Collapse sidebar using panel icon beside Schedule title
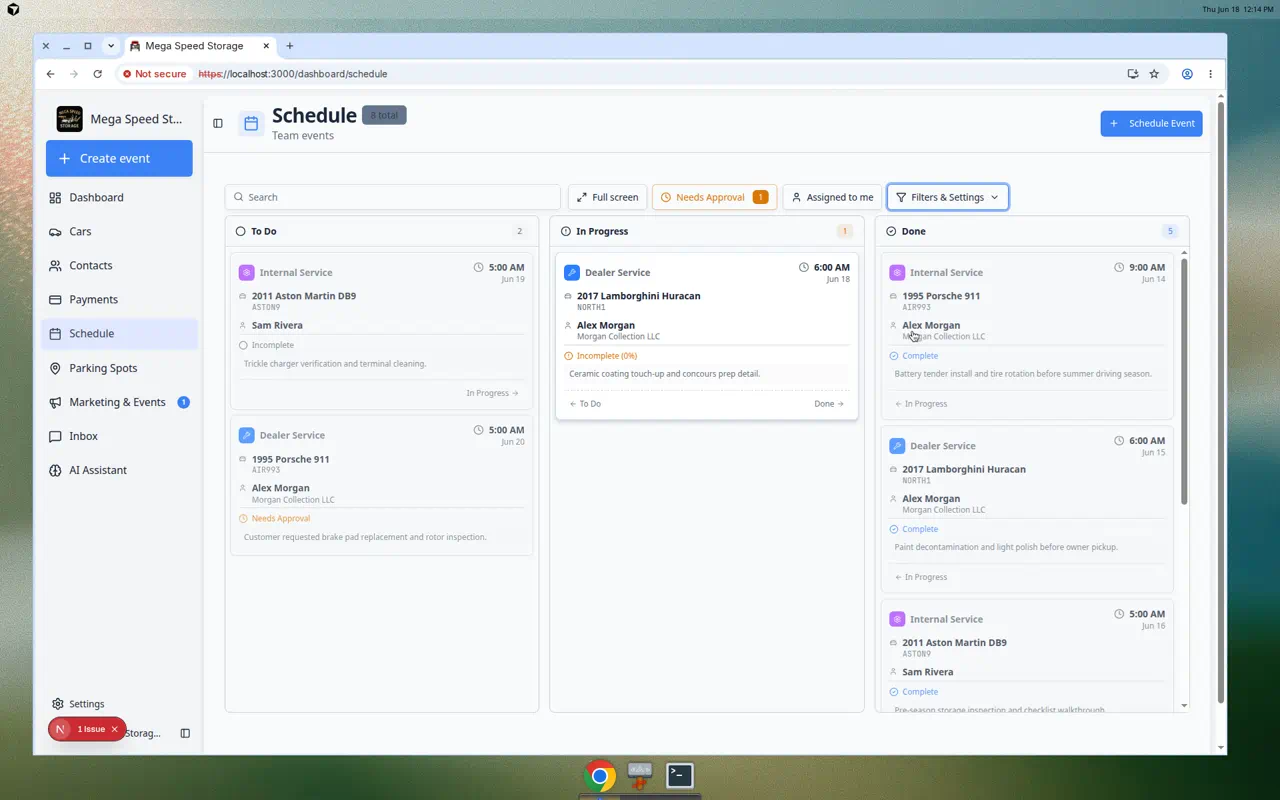Image resolution: width=1280 pixels, height=800 pixels. (218, 123)
